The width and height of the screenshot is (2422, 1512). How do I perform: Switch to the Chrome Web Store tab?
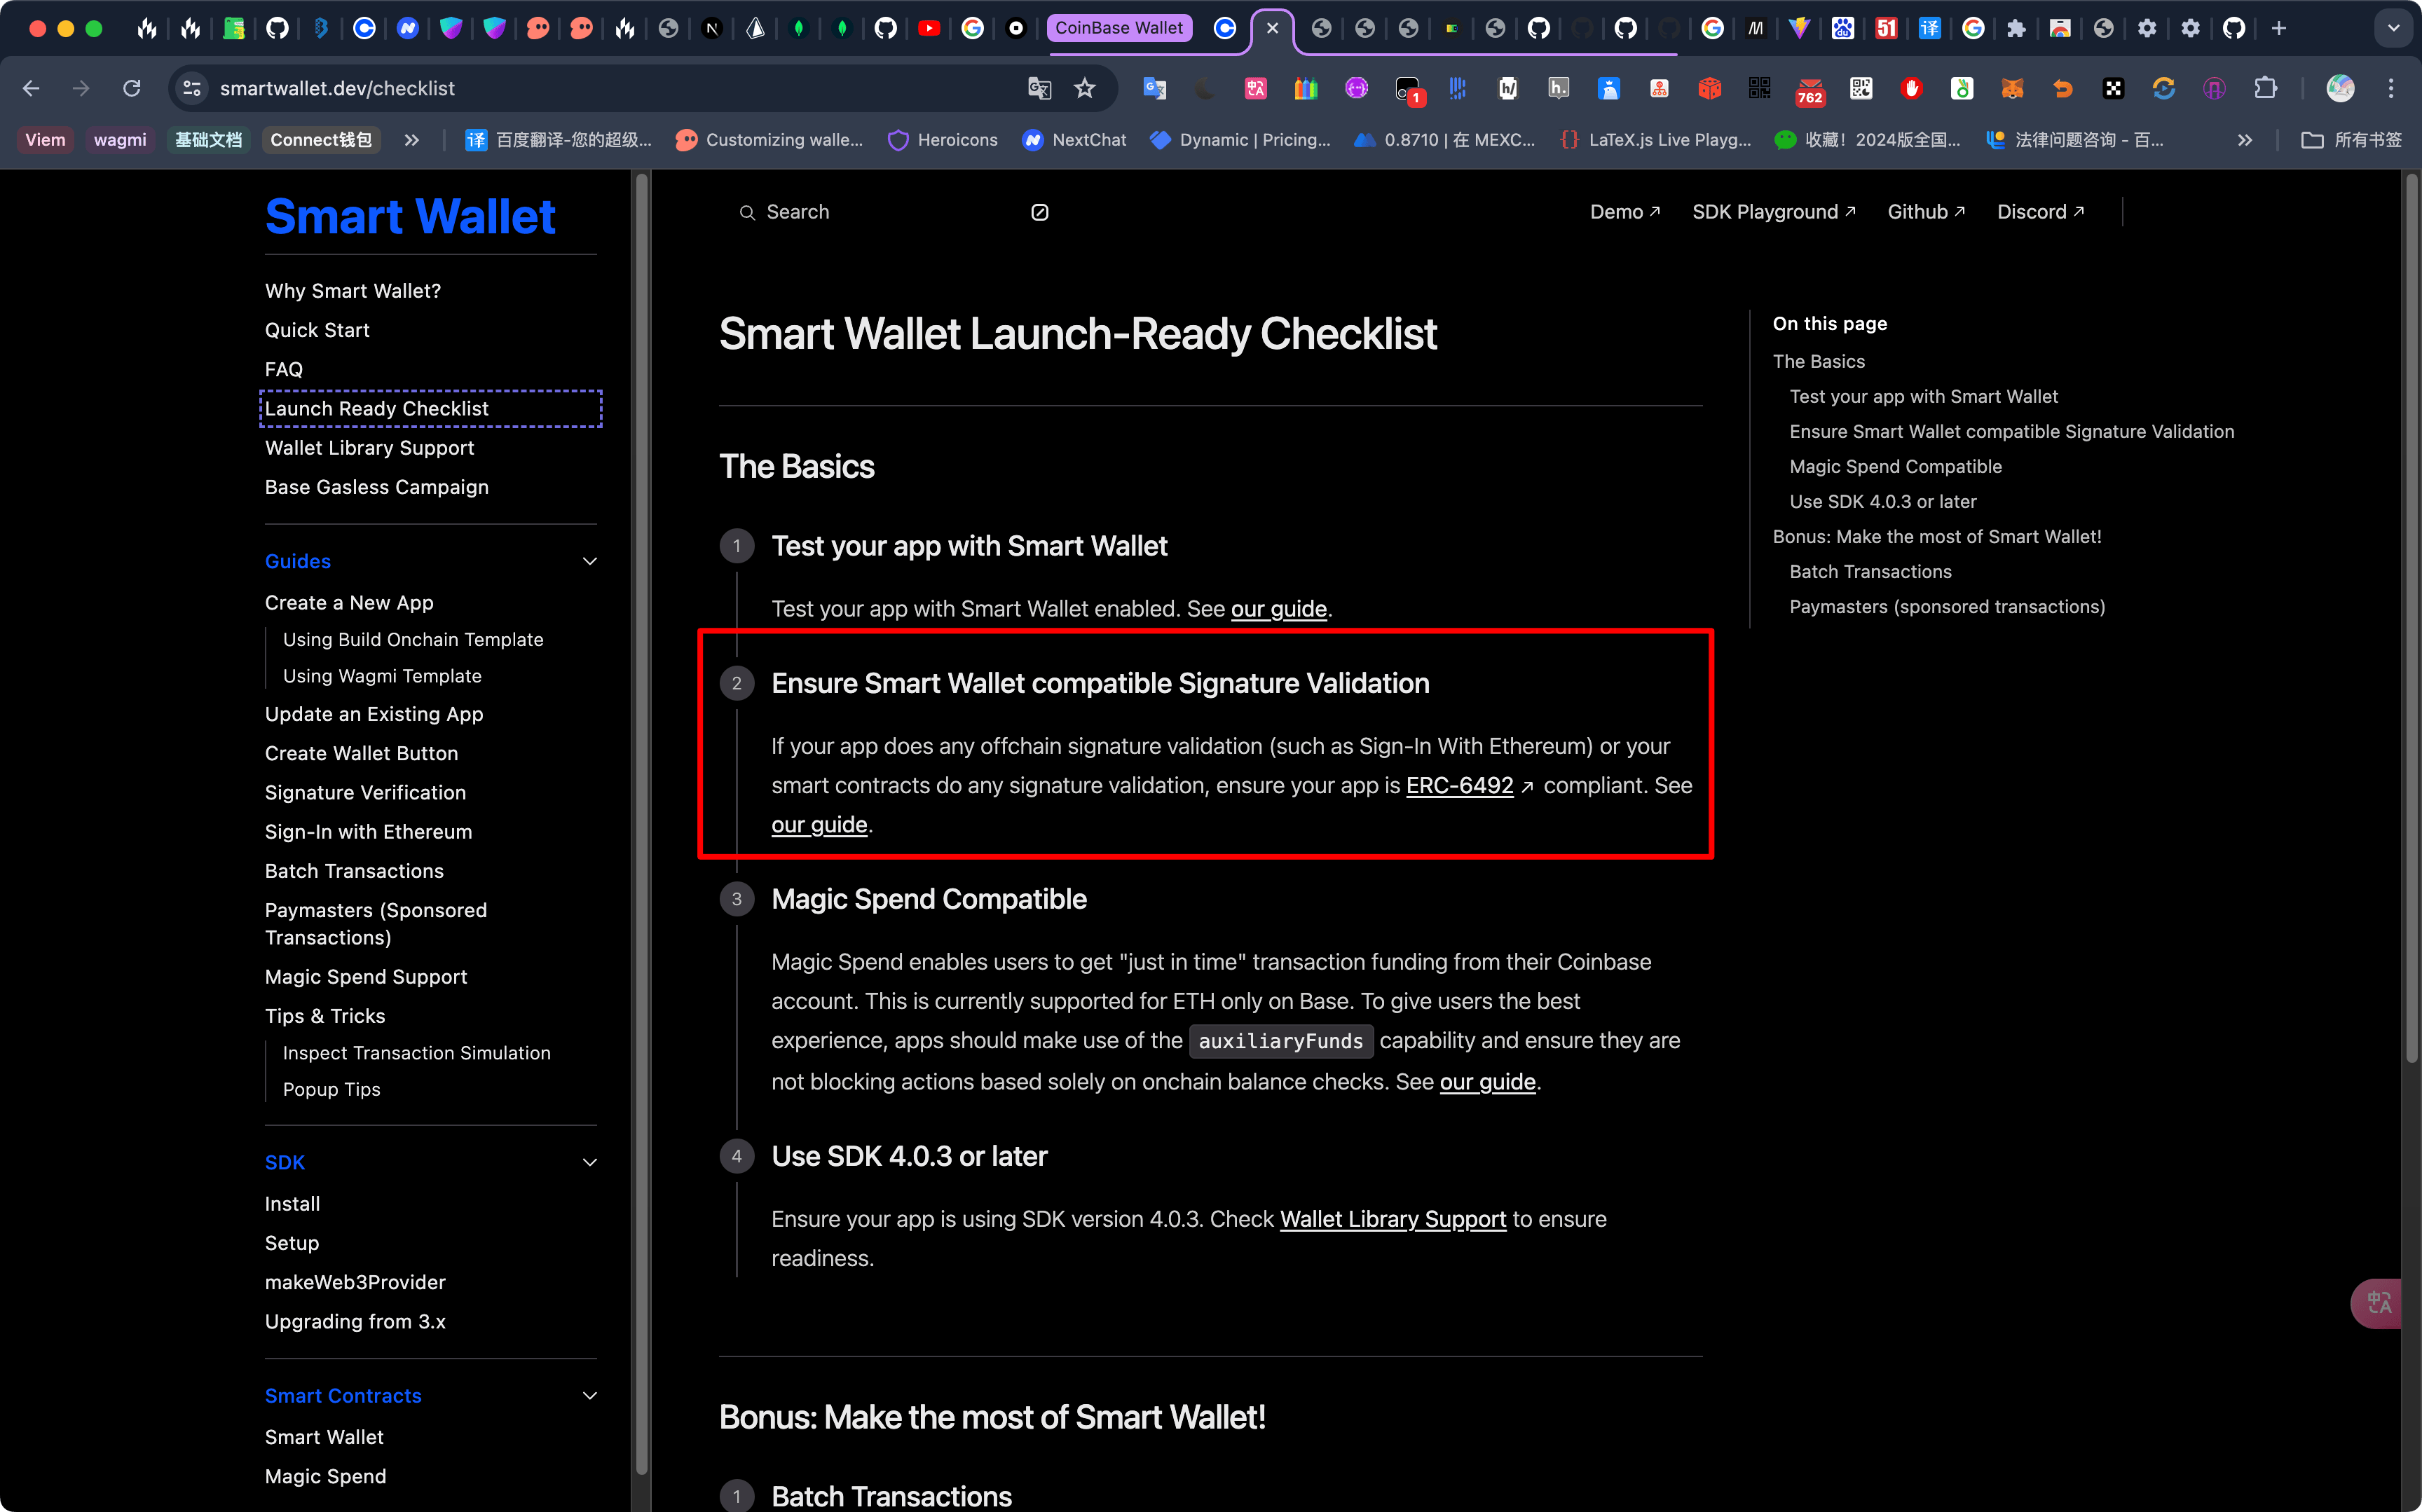(2060, 28)
